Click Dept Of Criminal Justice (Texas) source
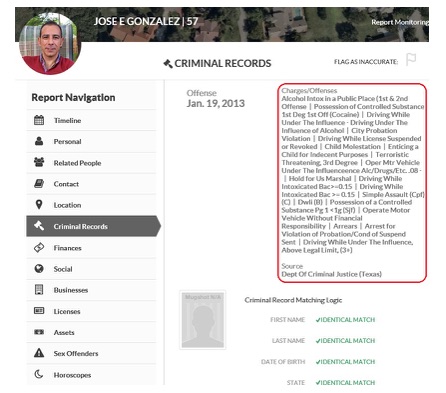 tap(331, 274)
